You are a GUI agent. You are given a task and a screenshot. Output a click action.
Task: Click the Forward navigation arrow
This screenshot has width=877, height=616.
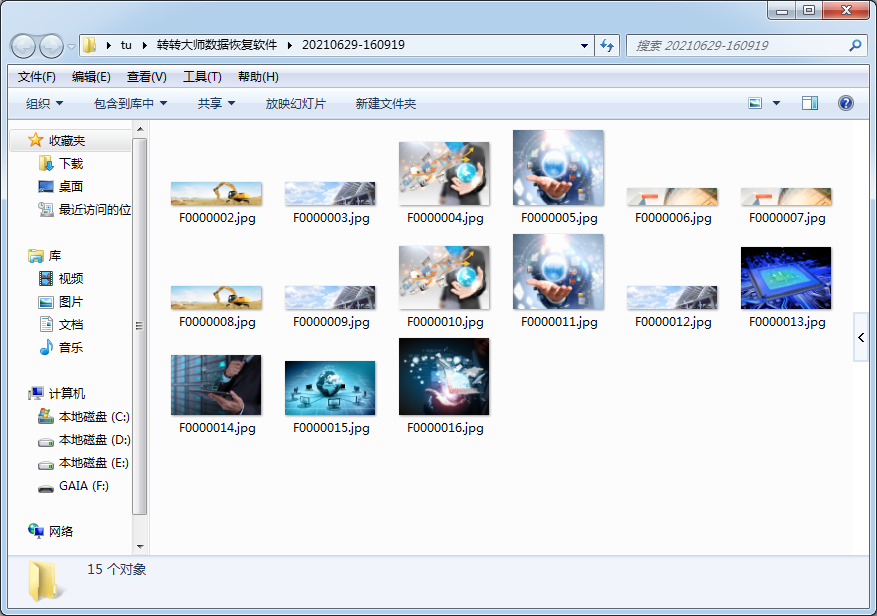click(x=51, y=46)
